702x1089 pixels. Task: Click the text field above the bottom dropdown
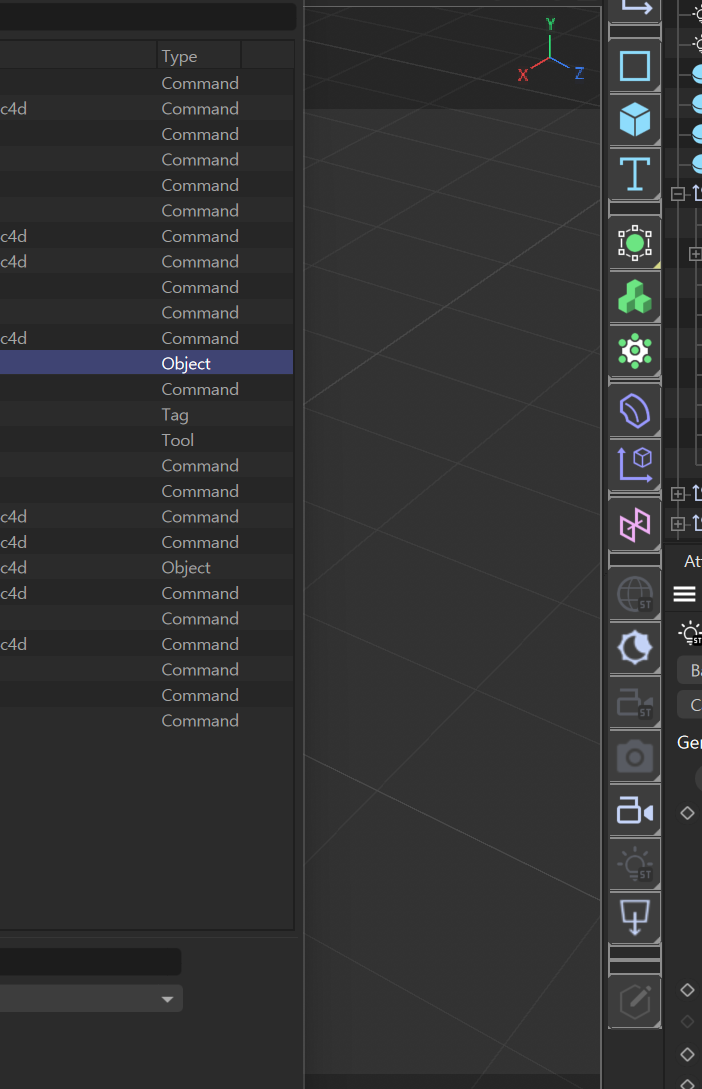[x=90, y=962]
